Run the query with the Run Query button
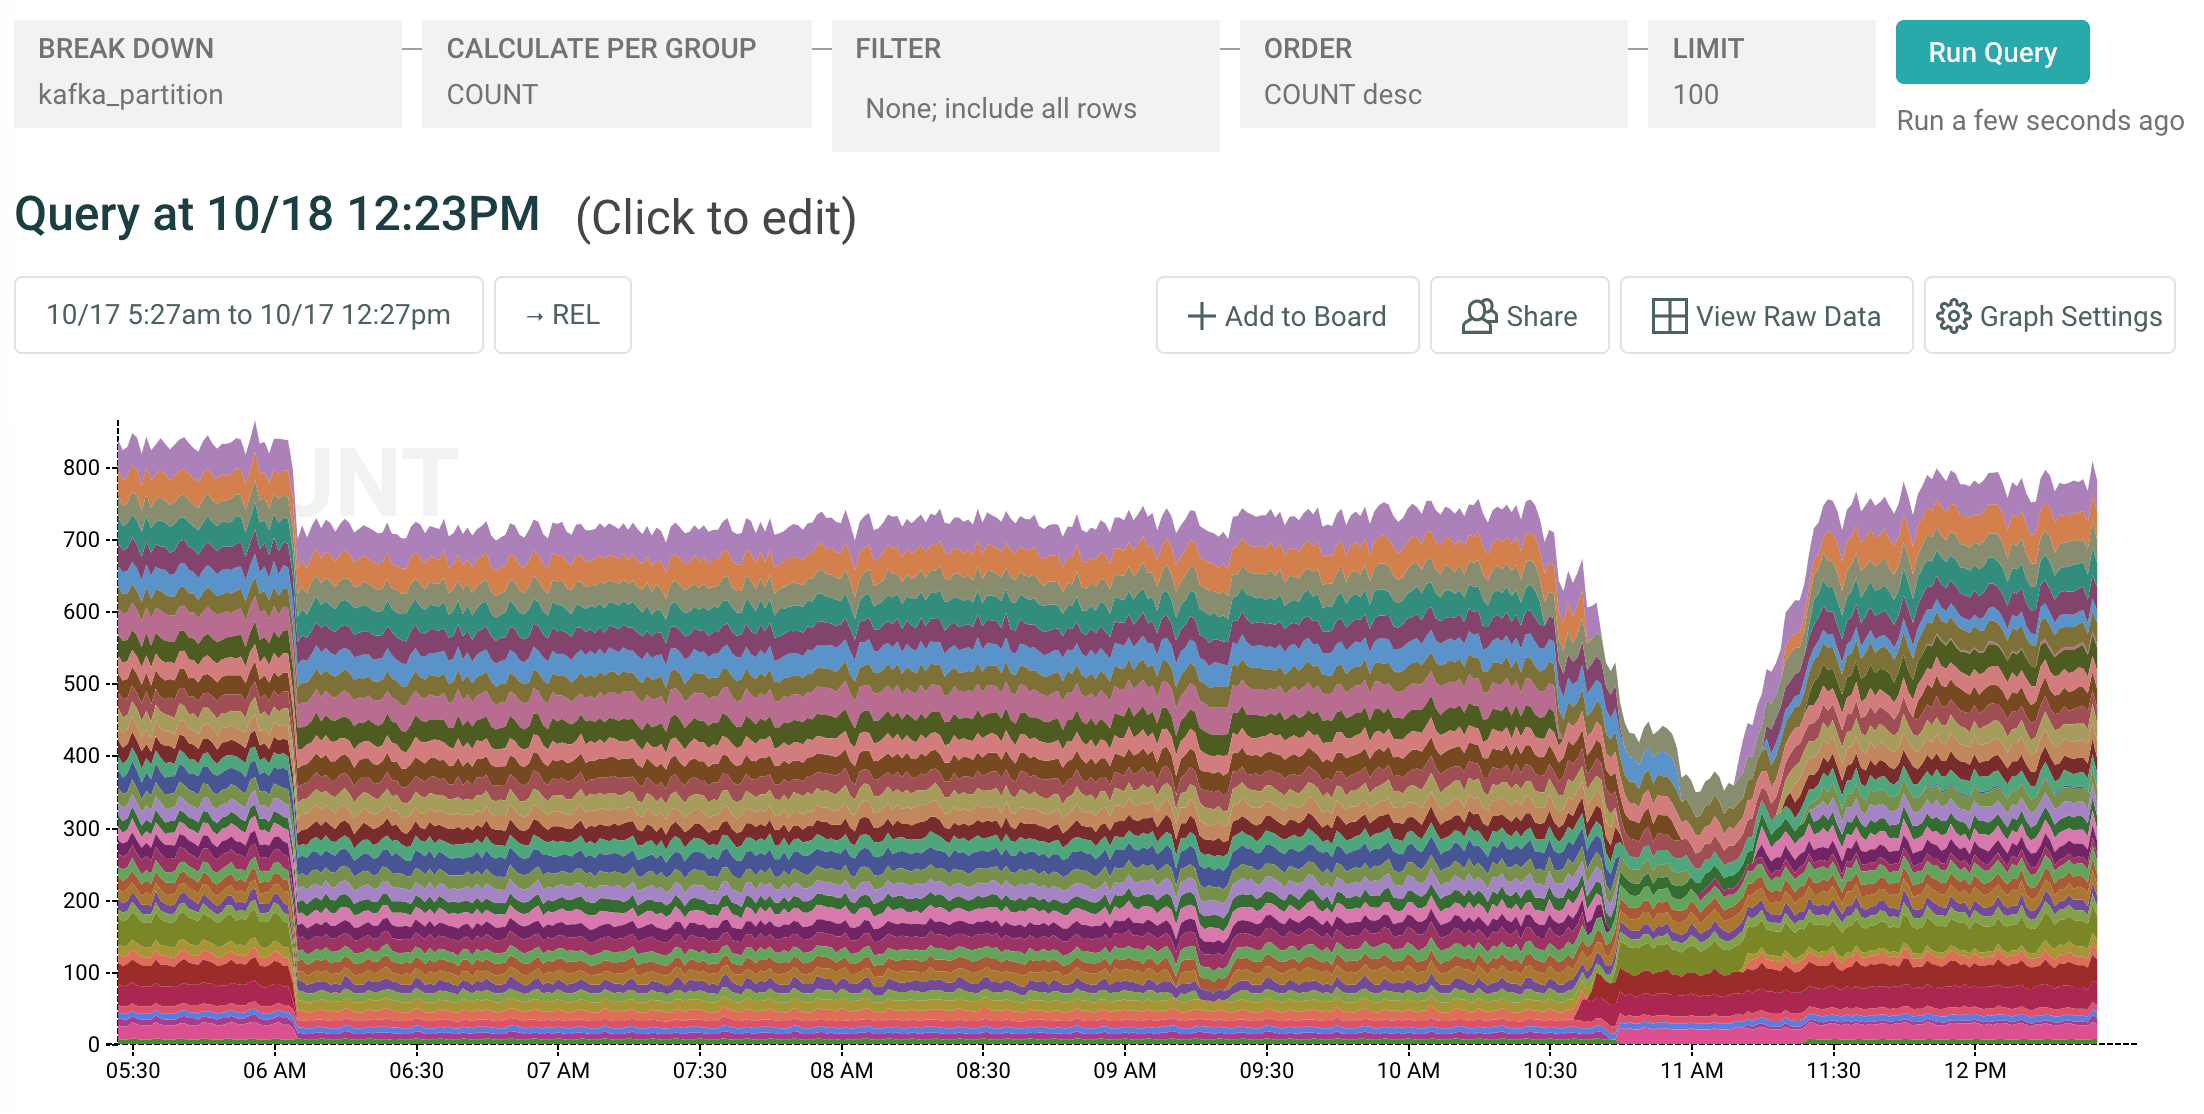The width and height of the screenshot is (2204, 1114). [1991, 52]
